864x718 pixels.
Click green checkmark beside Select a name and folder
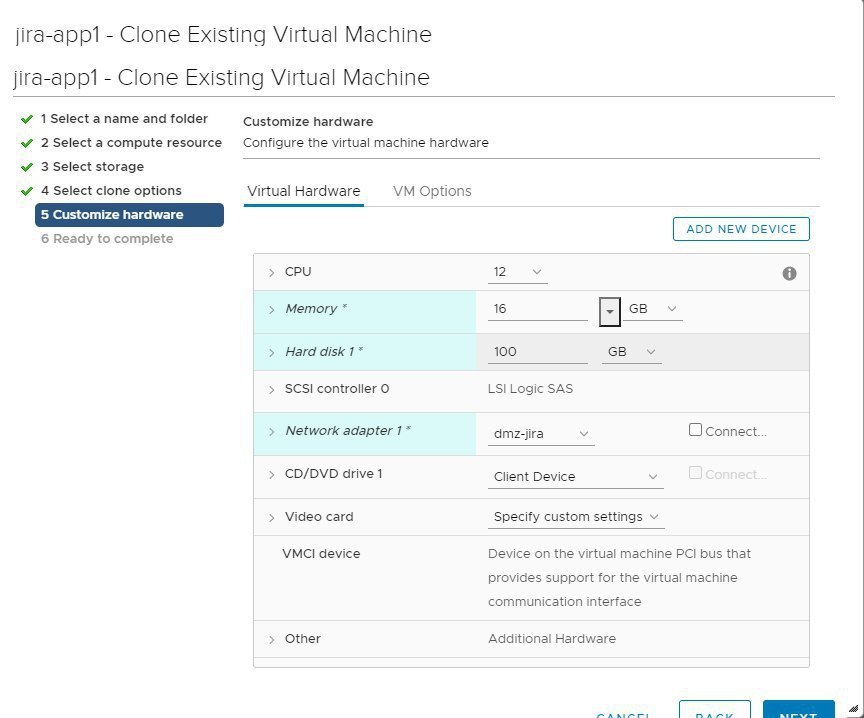pos(26,119)
